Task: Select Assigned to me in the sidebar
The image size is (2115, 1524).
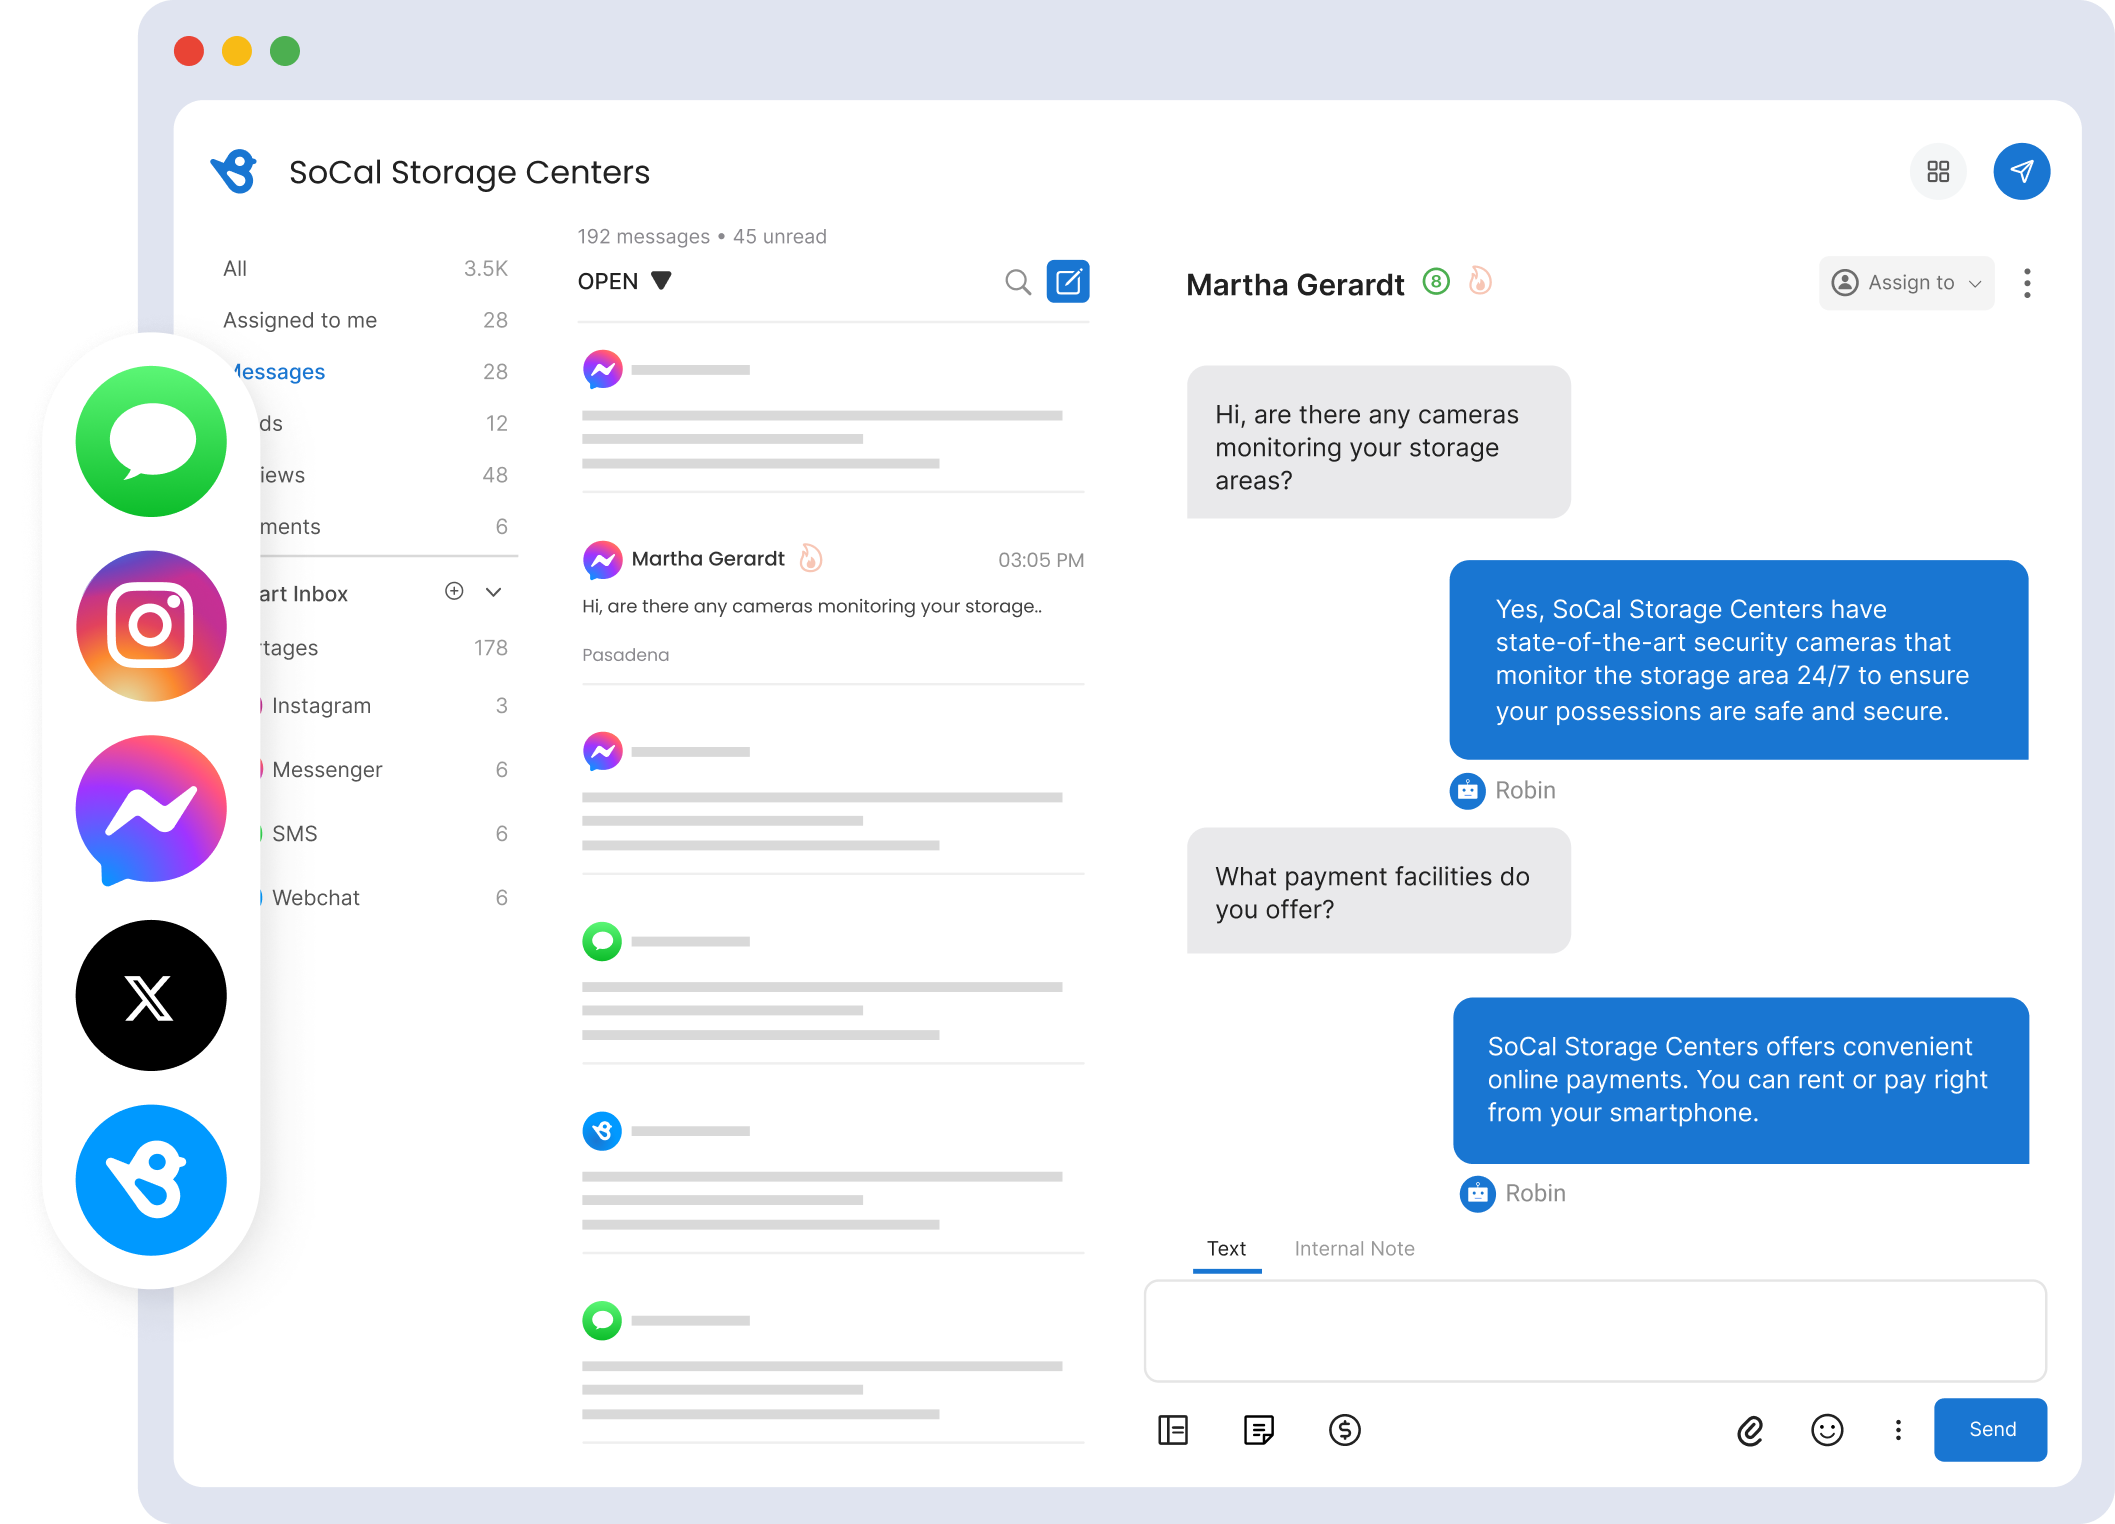Action: pyautogui.click(x=299, y=320)
